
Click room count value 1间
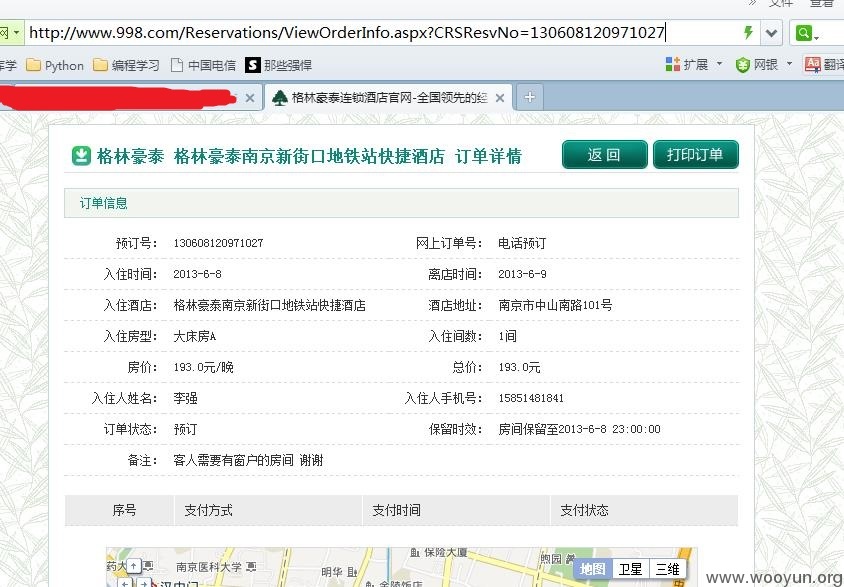(507, 336)
